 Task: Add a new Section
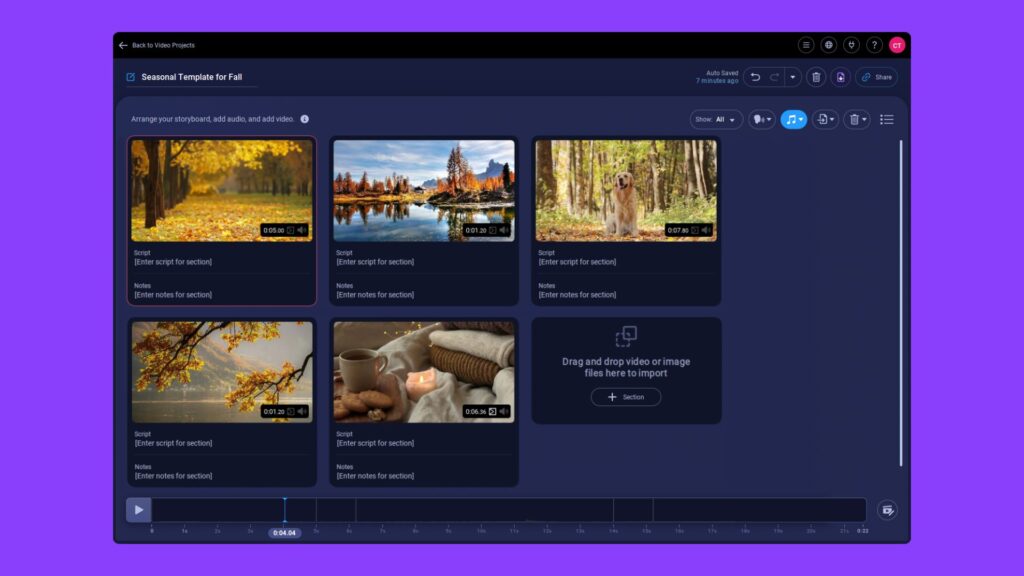click(626, 397)
